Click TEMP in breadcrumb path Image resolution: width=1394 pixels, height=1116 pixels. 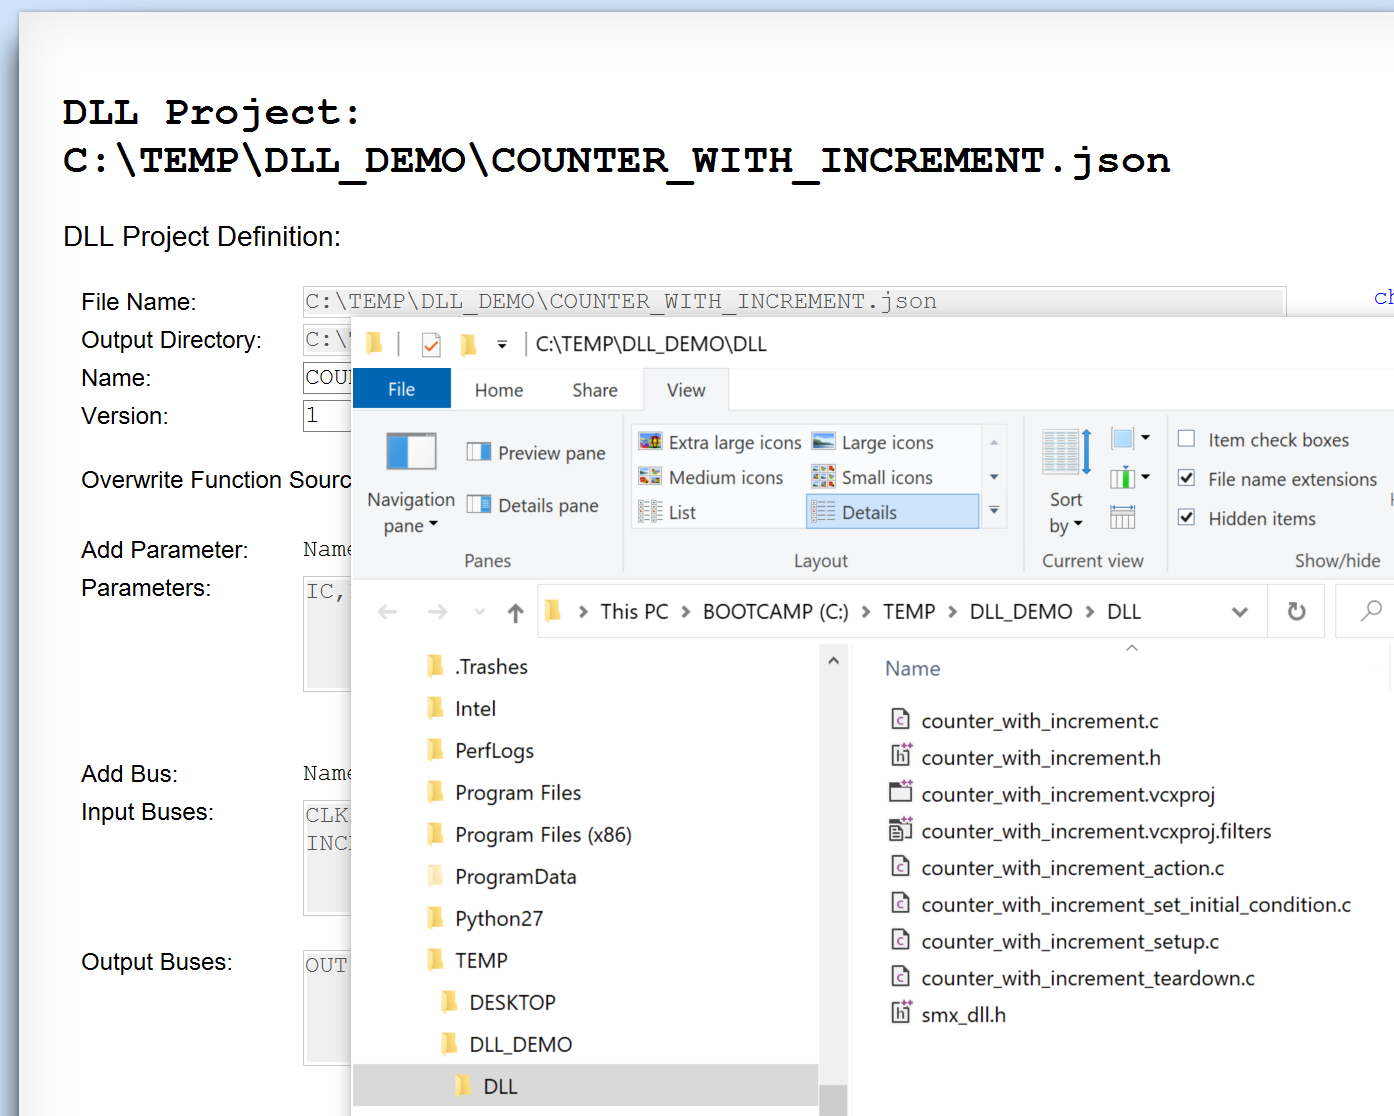pyautogui.click(x=908, y=612)
